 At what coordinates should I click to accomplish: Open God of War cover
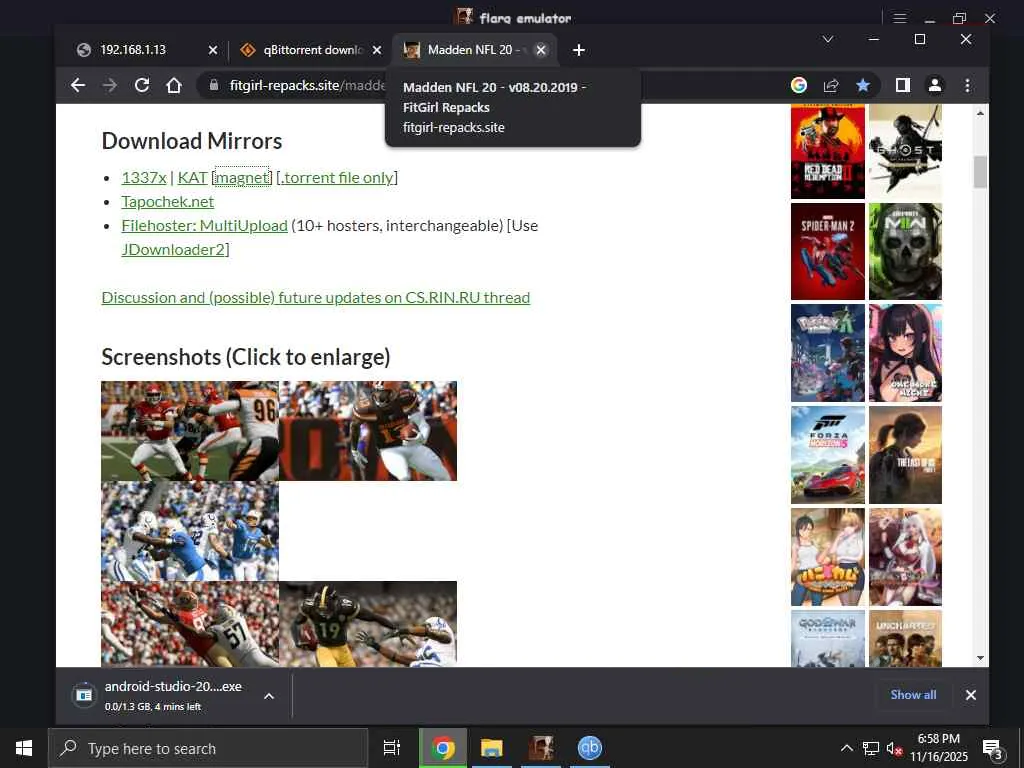tap(827, 639)
